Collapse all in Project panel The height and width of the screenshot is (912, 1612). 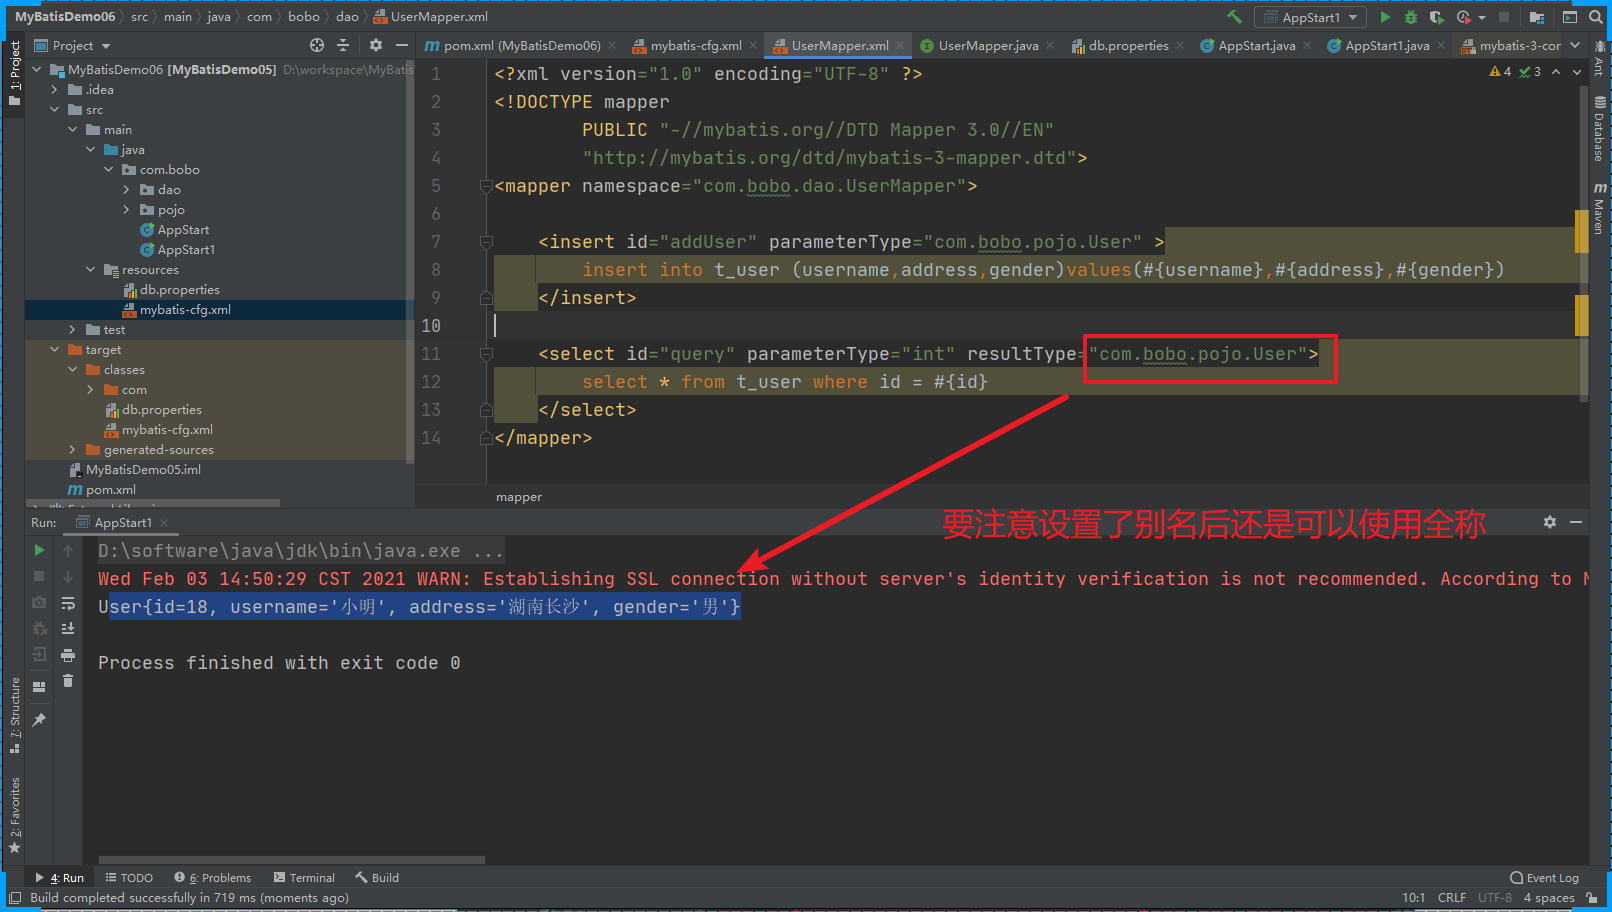coord(343,45)
